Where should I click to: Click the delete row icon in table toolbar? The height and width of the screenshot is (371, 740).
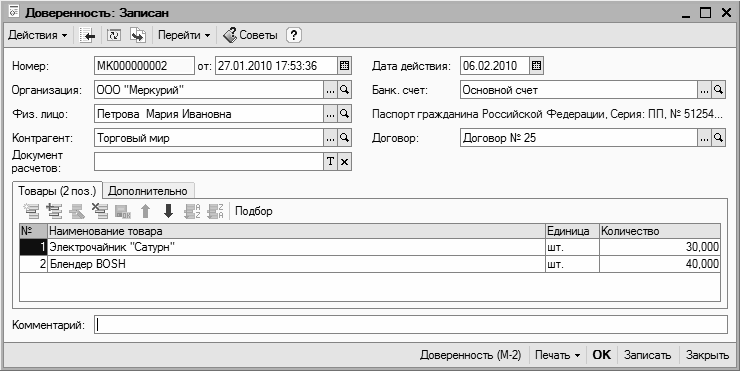[100, 211]
